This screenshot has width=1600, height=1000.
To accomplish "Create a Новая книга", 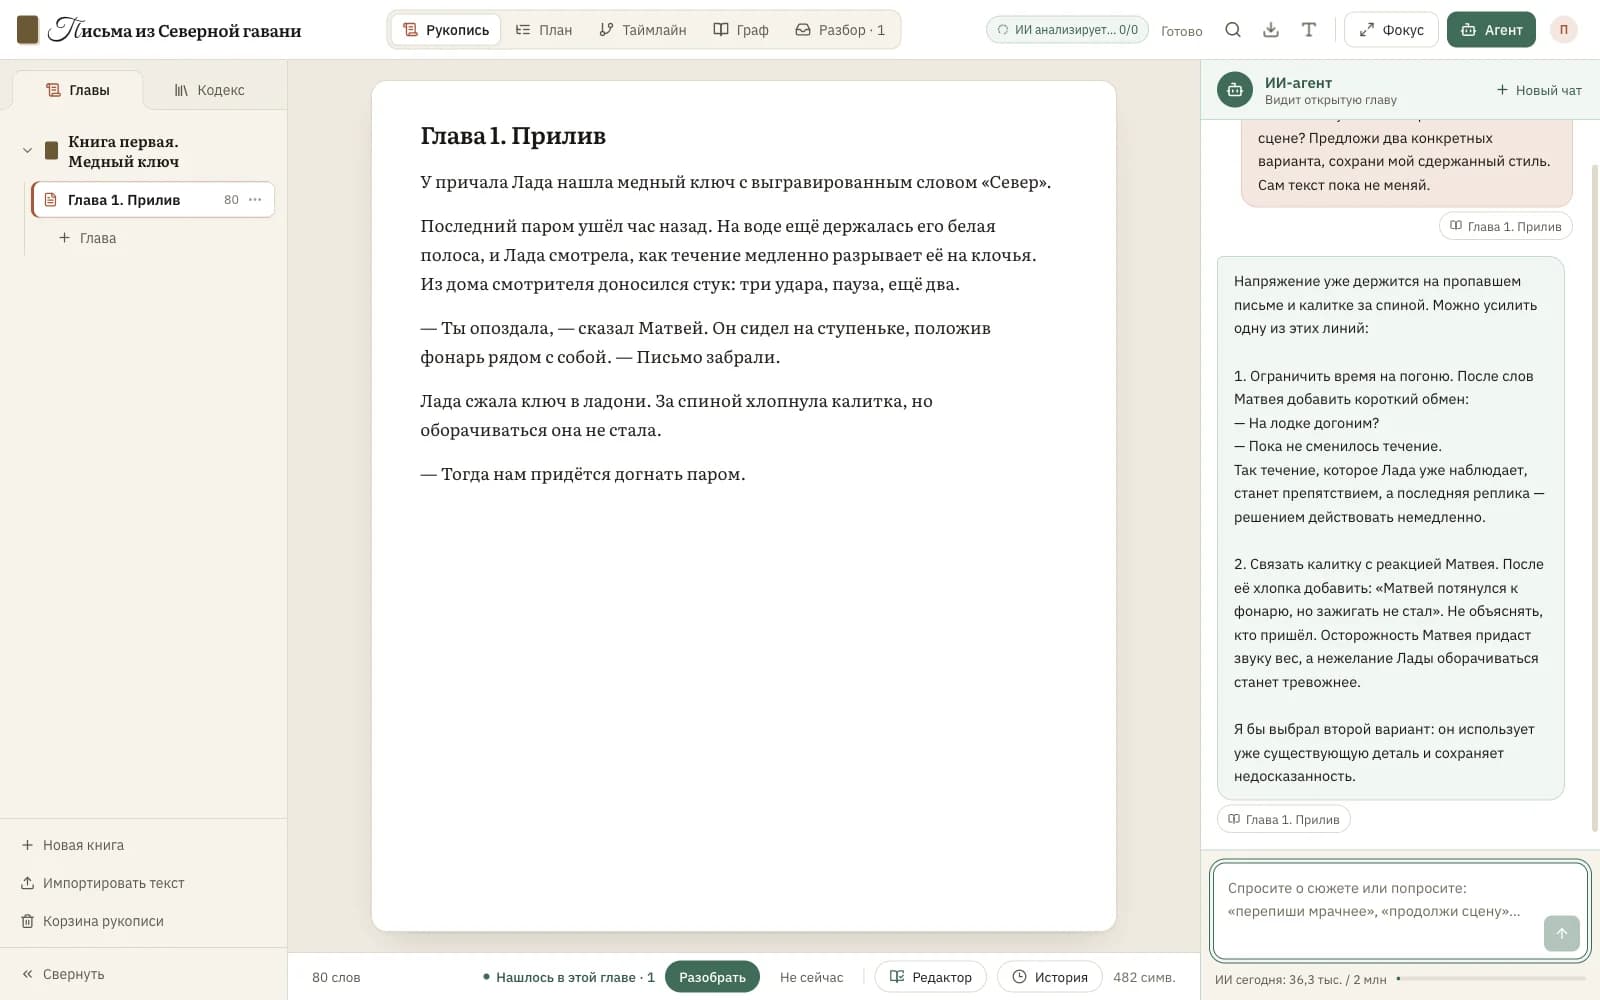I will pos(73,845).
